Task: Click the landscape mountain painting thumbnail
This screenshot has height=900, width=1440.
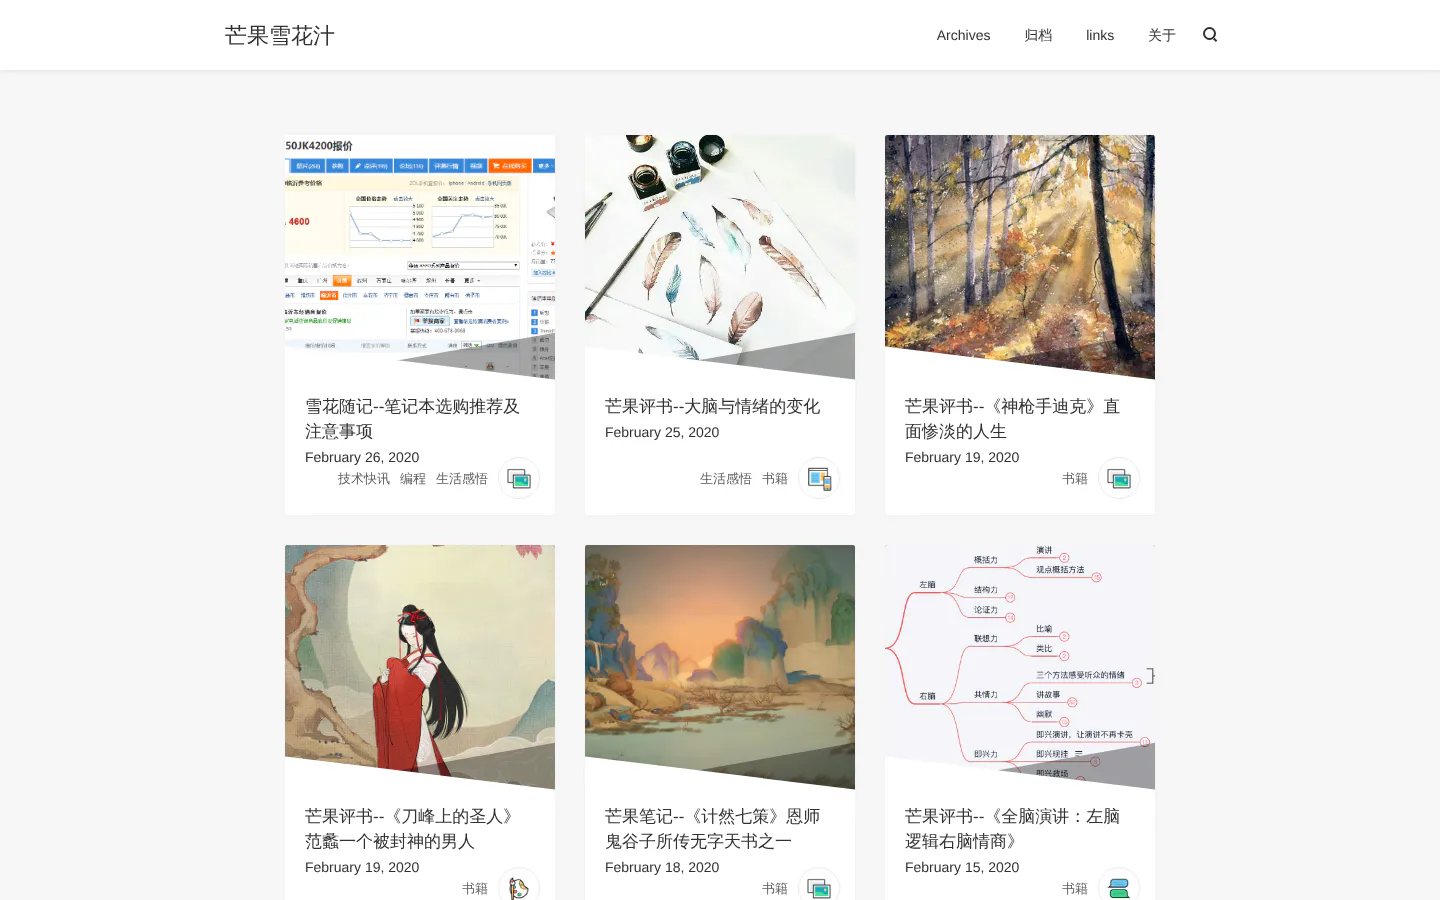Action: (x=720, y=667)
